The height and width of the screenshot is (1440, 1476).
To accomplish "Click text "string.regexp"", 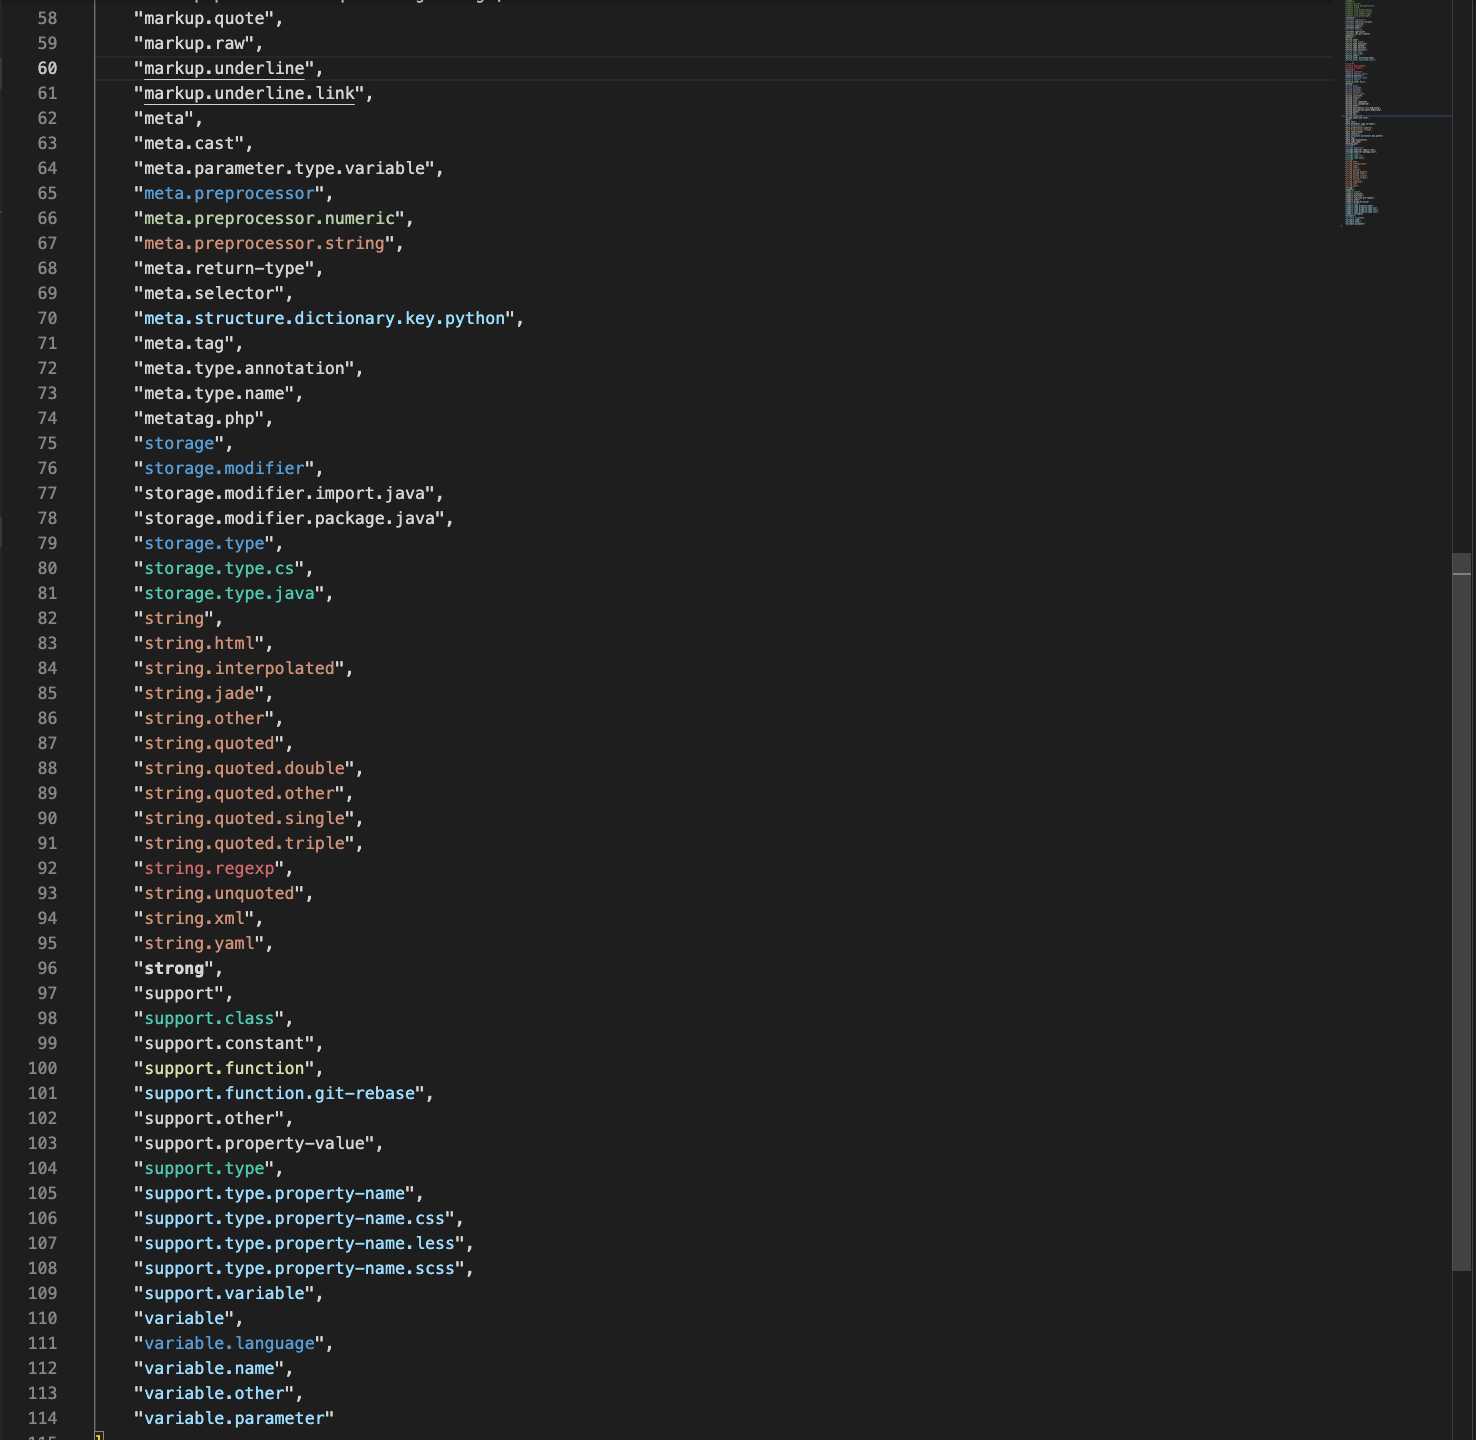I will tap(210, 868).
